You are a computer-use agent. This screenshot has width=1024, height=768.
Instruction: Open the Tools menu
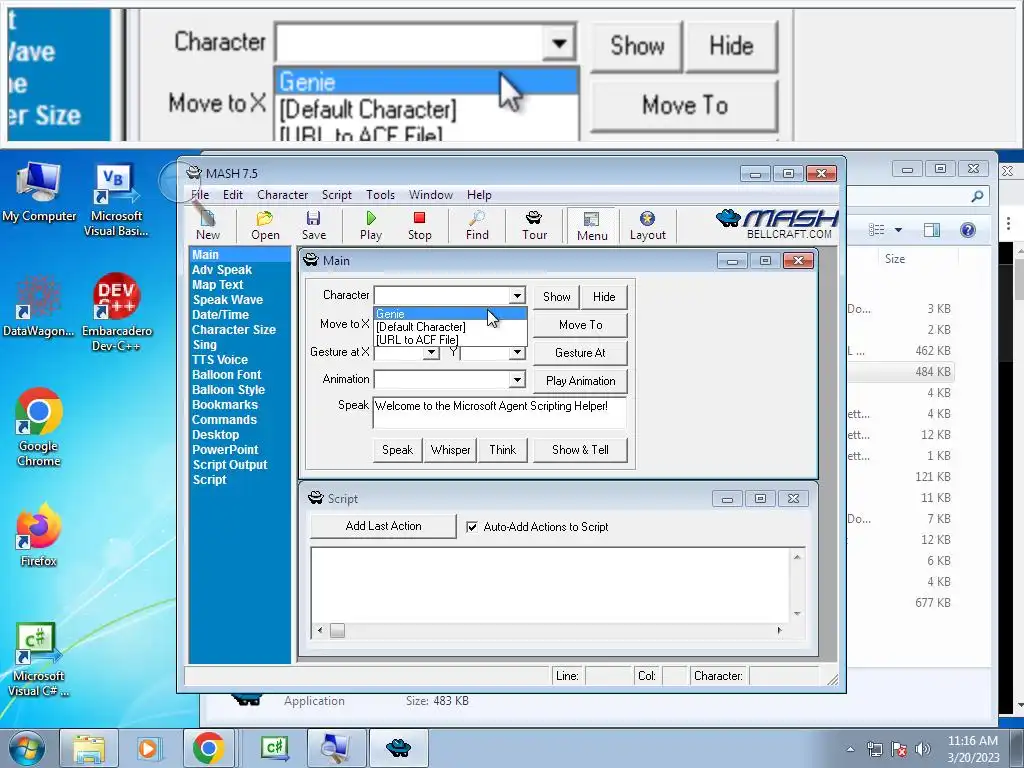(380, 195)
